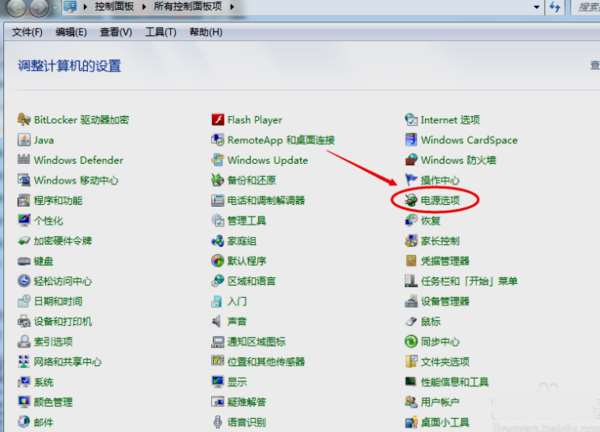This screenshot has width=600, height=432.
Task: Open the 颜色管理 link
Action: click(53, 402)
